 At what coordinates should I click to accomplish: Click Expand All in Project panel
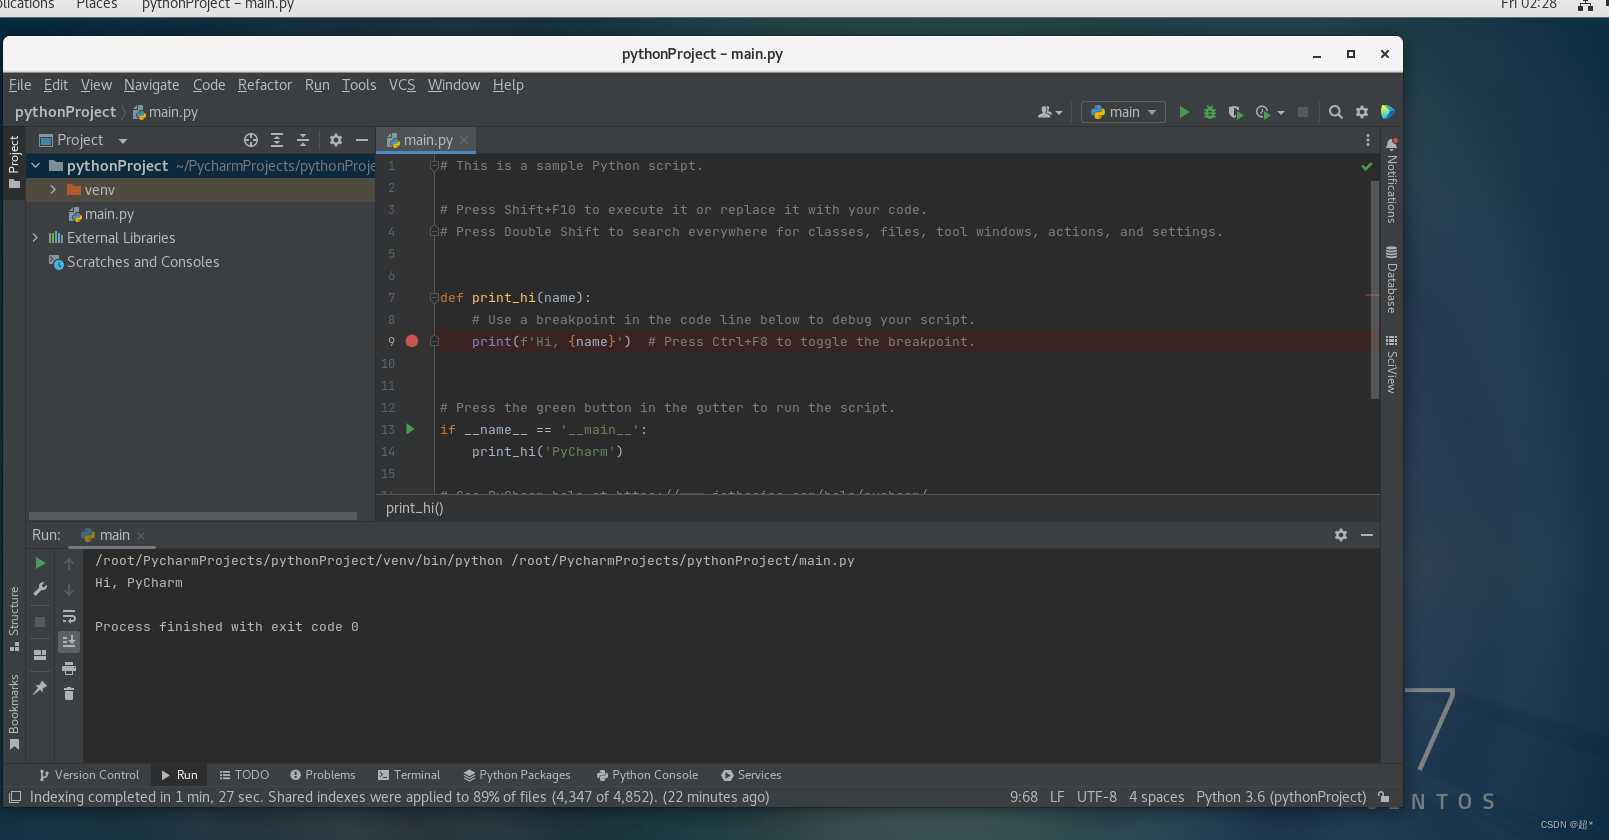277,140
